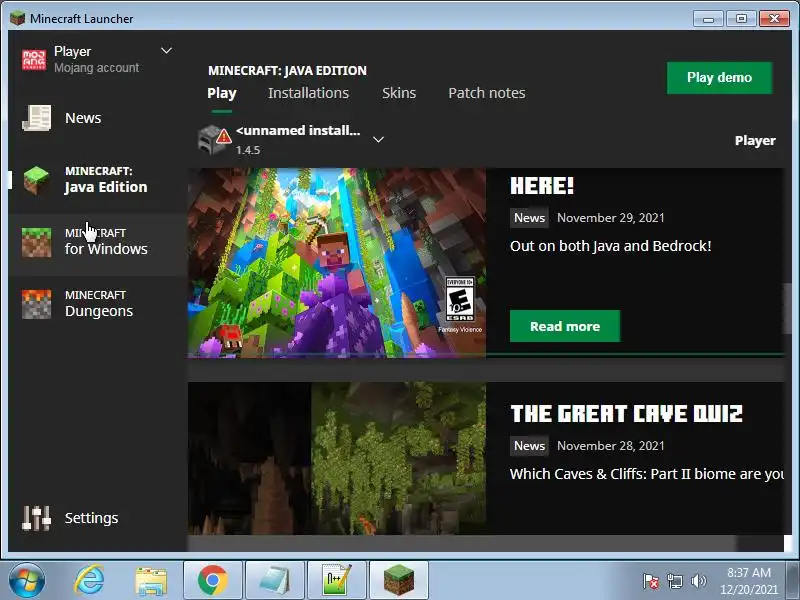Open the unnamed installation version dropdown
The height and width of the screenshot is (600, 800).
[379, 139]
